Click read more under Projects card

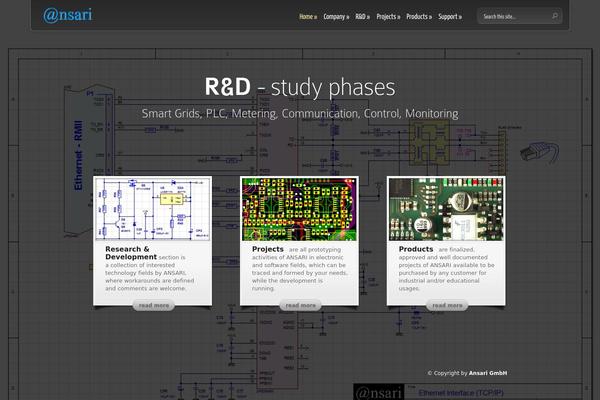(x=300, y=305)
